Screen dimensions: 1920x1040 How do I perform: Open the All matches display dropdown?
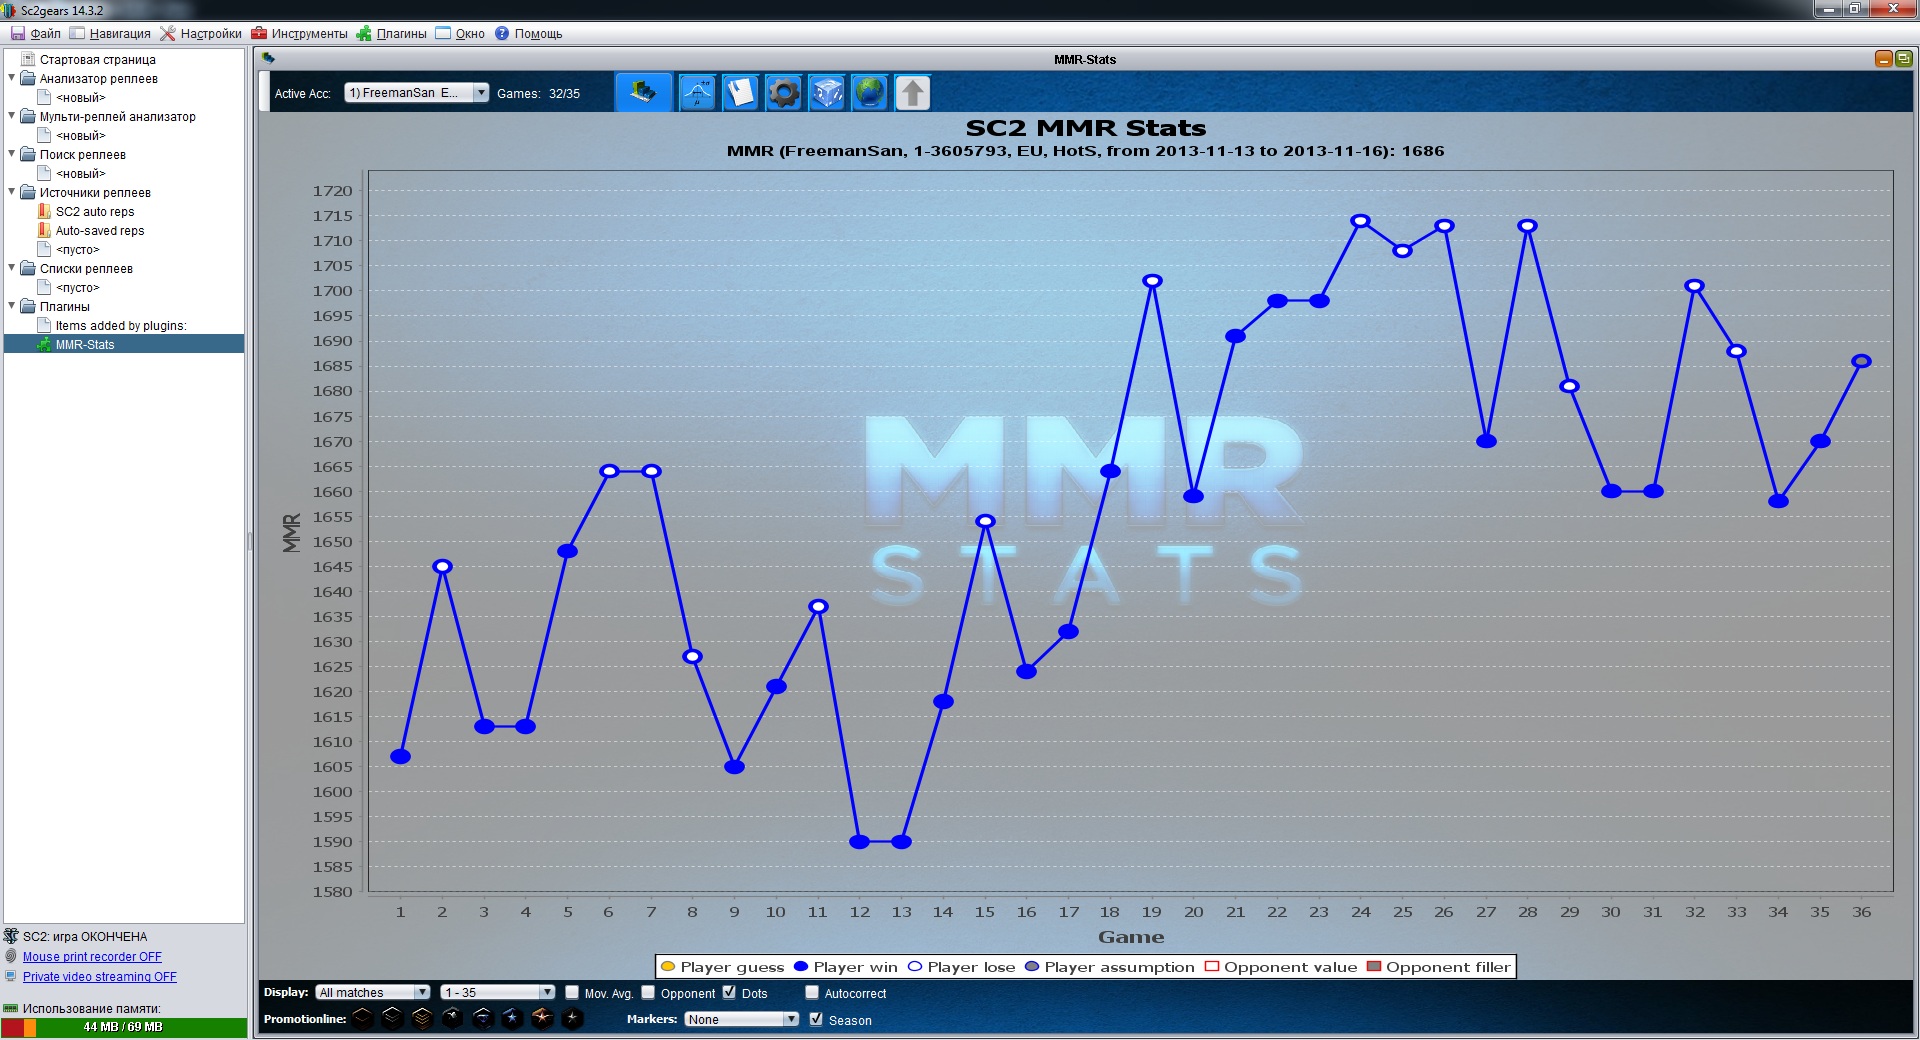pos(373,992)
